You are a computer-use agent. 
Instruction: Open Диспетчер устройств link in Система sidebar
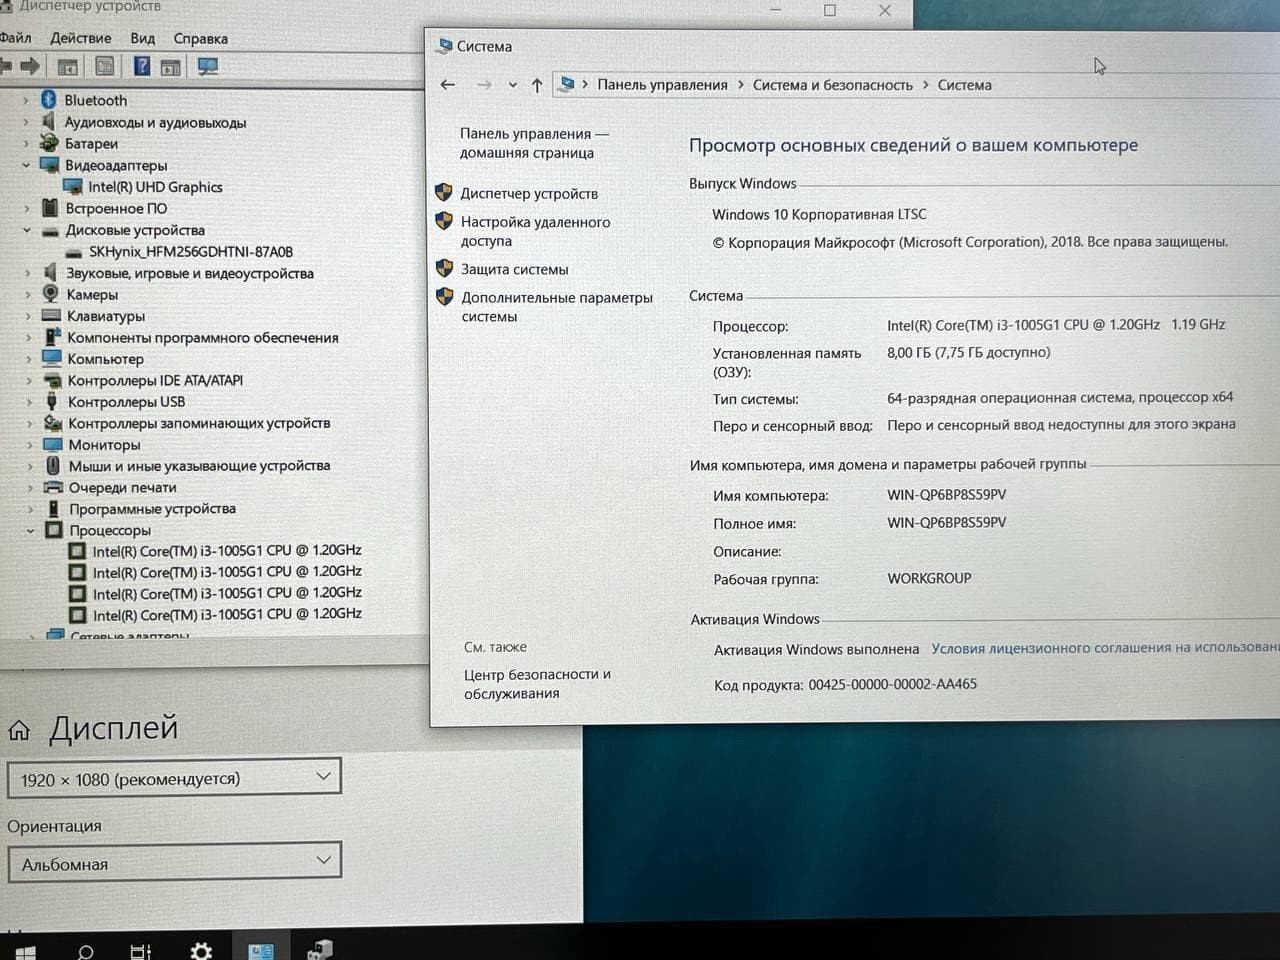tap(529, 193)
